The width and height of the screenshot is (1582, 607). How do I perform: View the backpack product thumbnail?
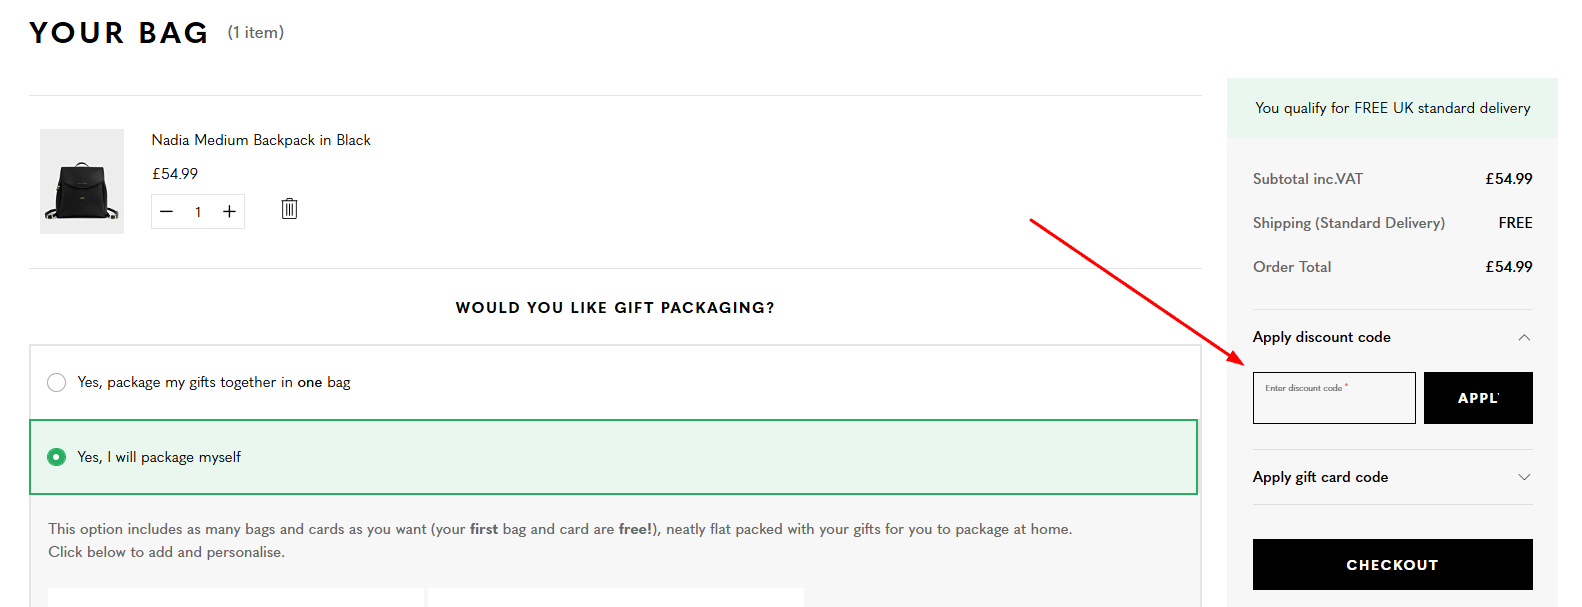point(81,181)
